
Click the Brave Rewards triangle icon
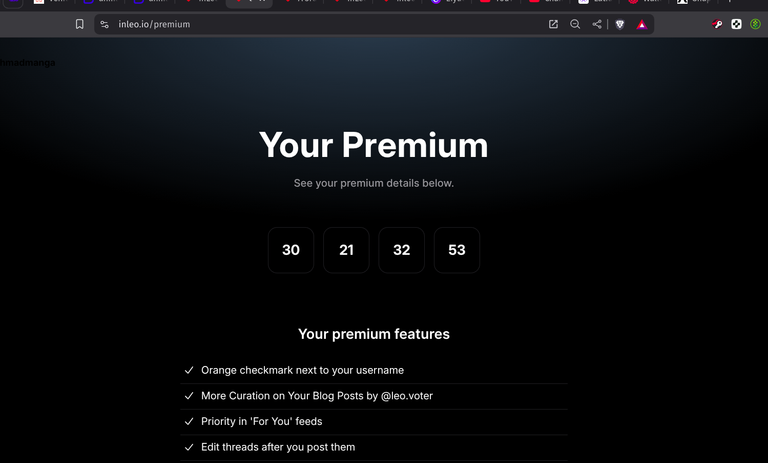pyautogui.click(x=642, y=24)
